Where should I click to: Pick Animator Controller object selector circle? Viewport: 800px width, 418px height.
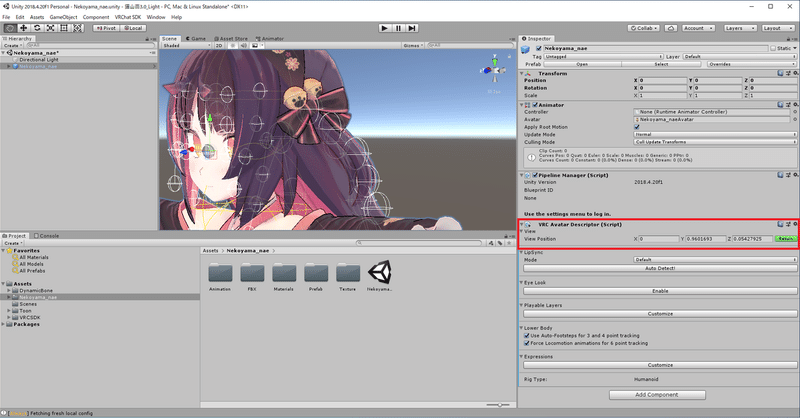[795, 112]
